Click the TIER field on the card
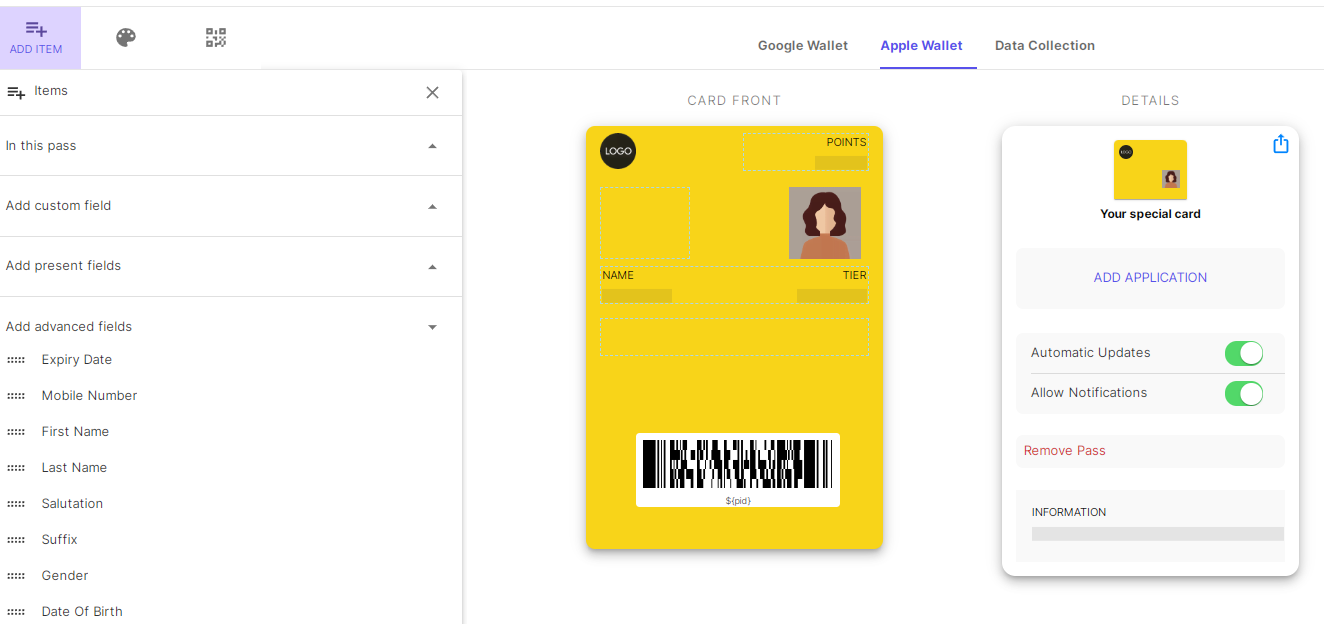The image size is (1324, 624). [x=832, y=285]
